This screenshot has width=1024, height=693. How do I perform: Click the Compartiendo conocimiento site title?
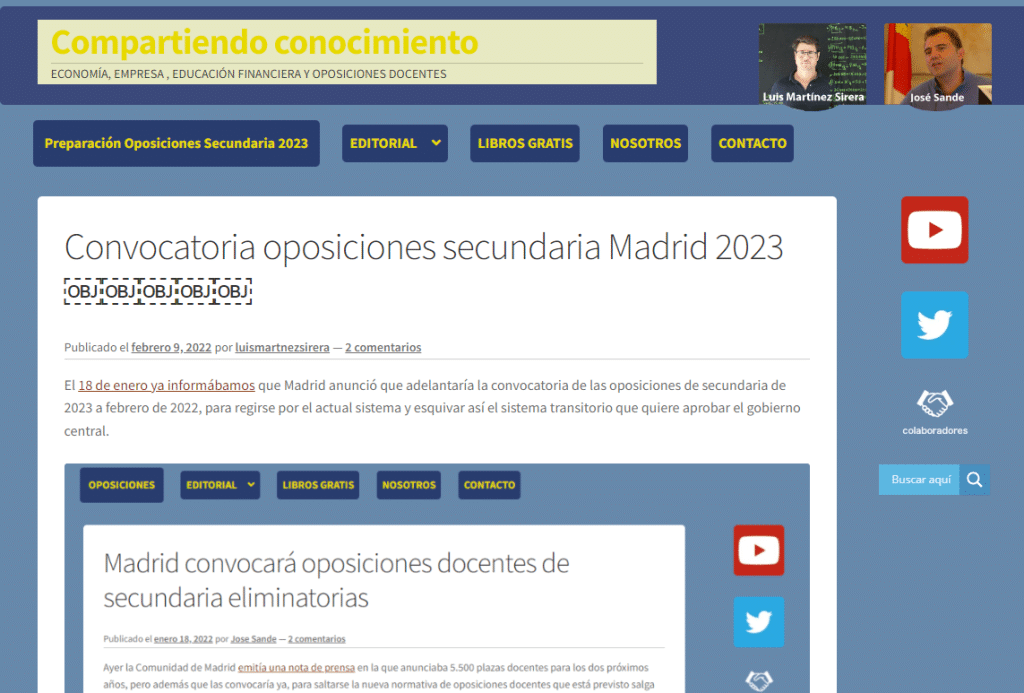(264, 42)
